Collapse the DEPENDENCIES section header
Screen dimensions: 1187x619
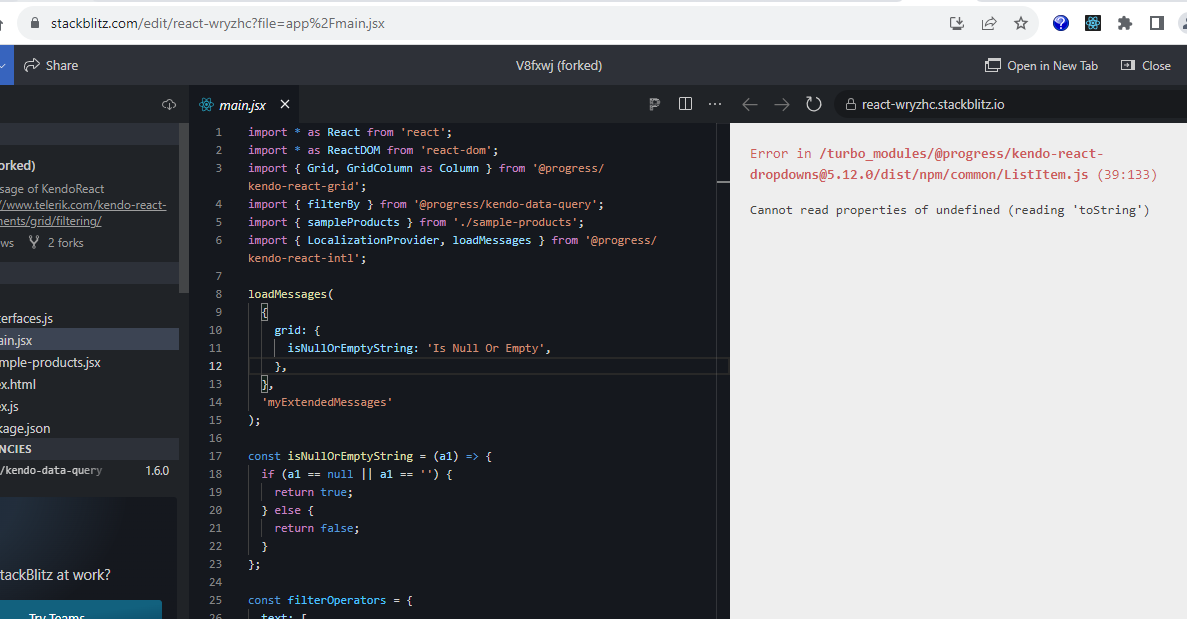89,449
